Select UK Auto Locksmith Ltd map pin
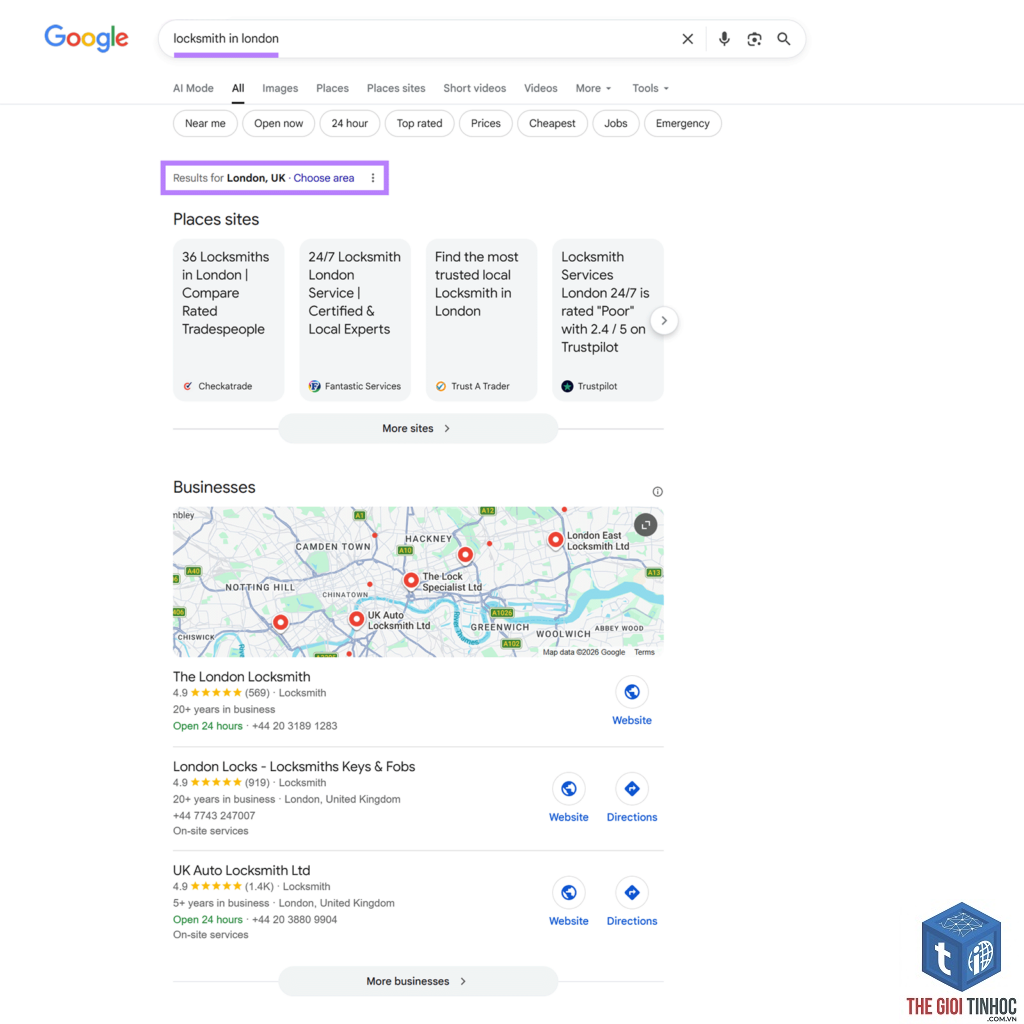This screenshot has height=1024, width=1024. point(356,618)
